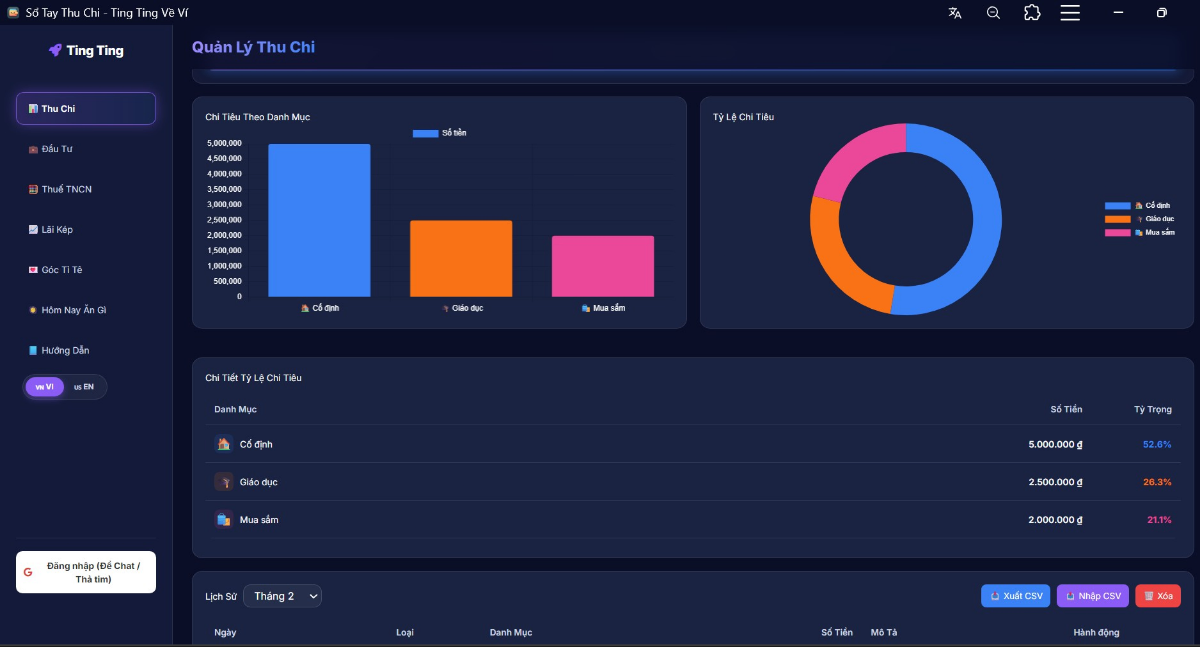Click the blue Cố định bar in chart
The width and height of the screenshot is (1200, 647).
click(319, 220)
